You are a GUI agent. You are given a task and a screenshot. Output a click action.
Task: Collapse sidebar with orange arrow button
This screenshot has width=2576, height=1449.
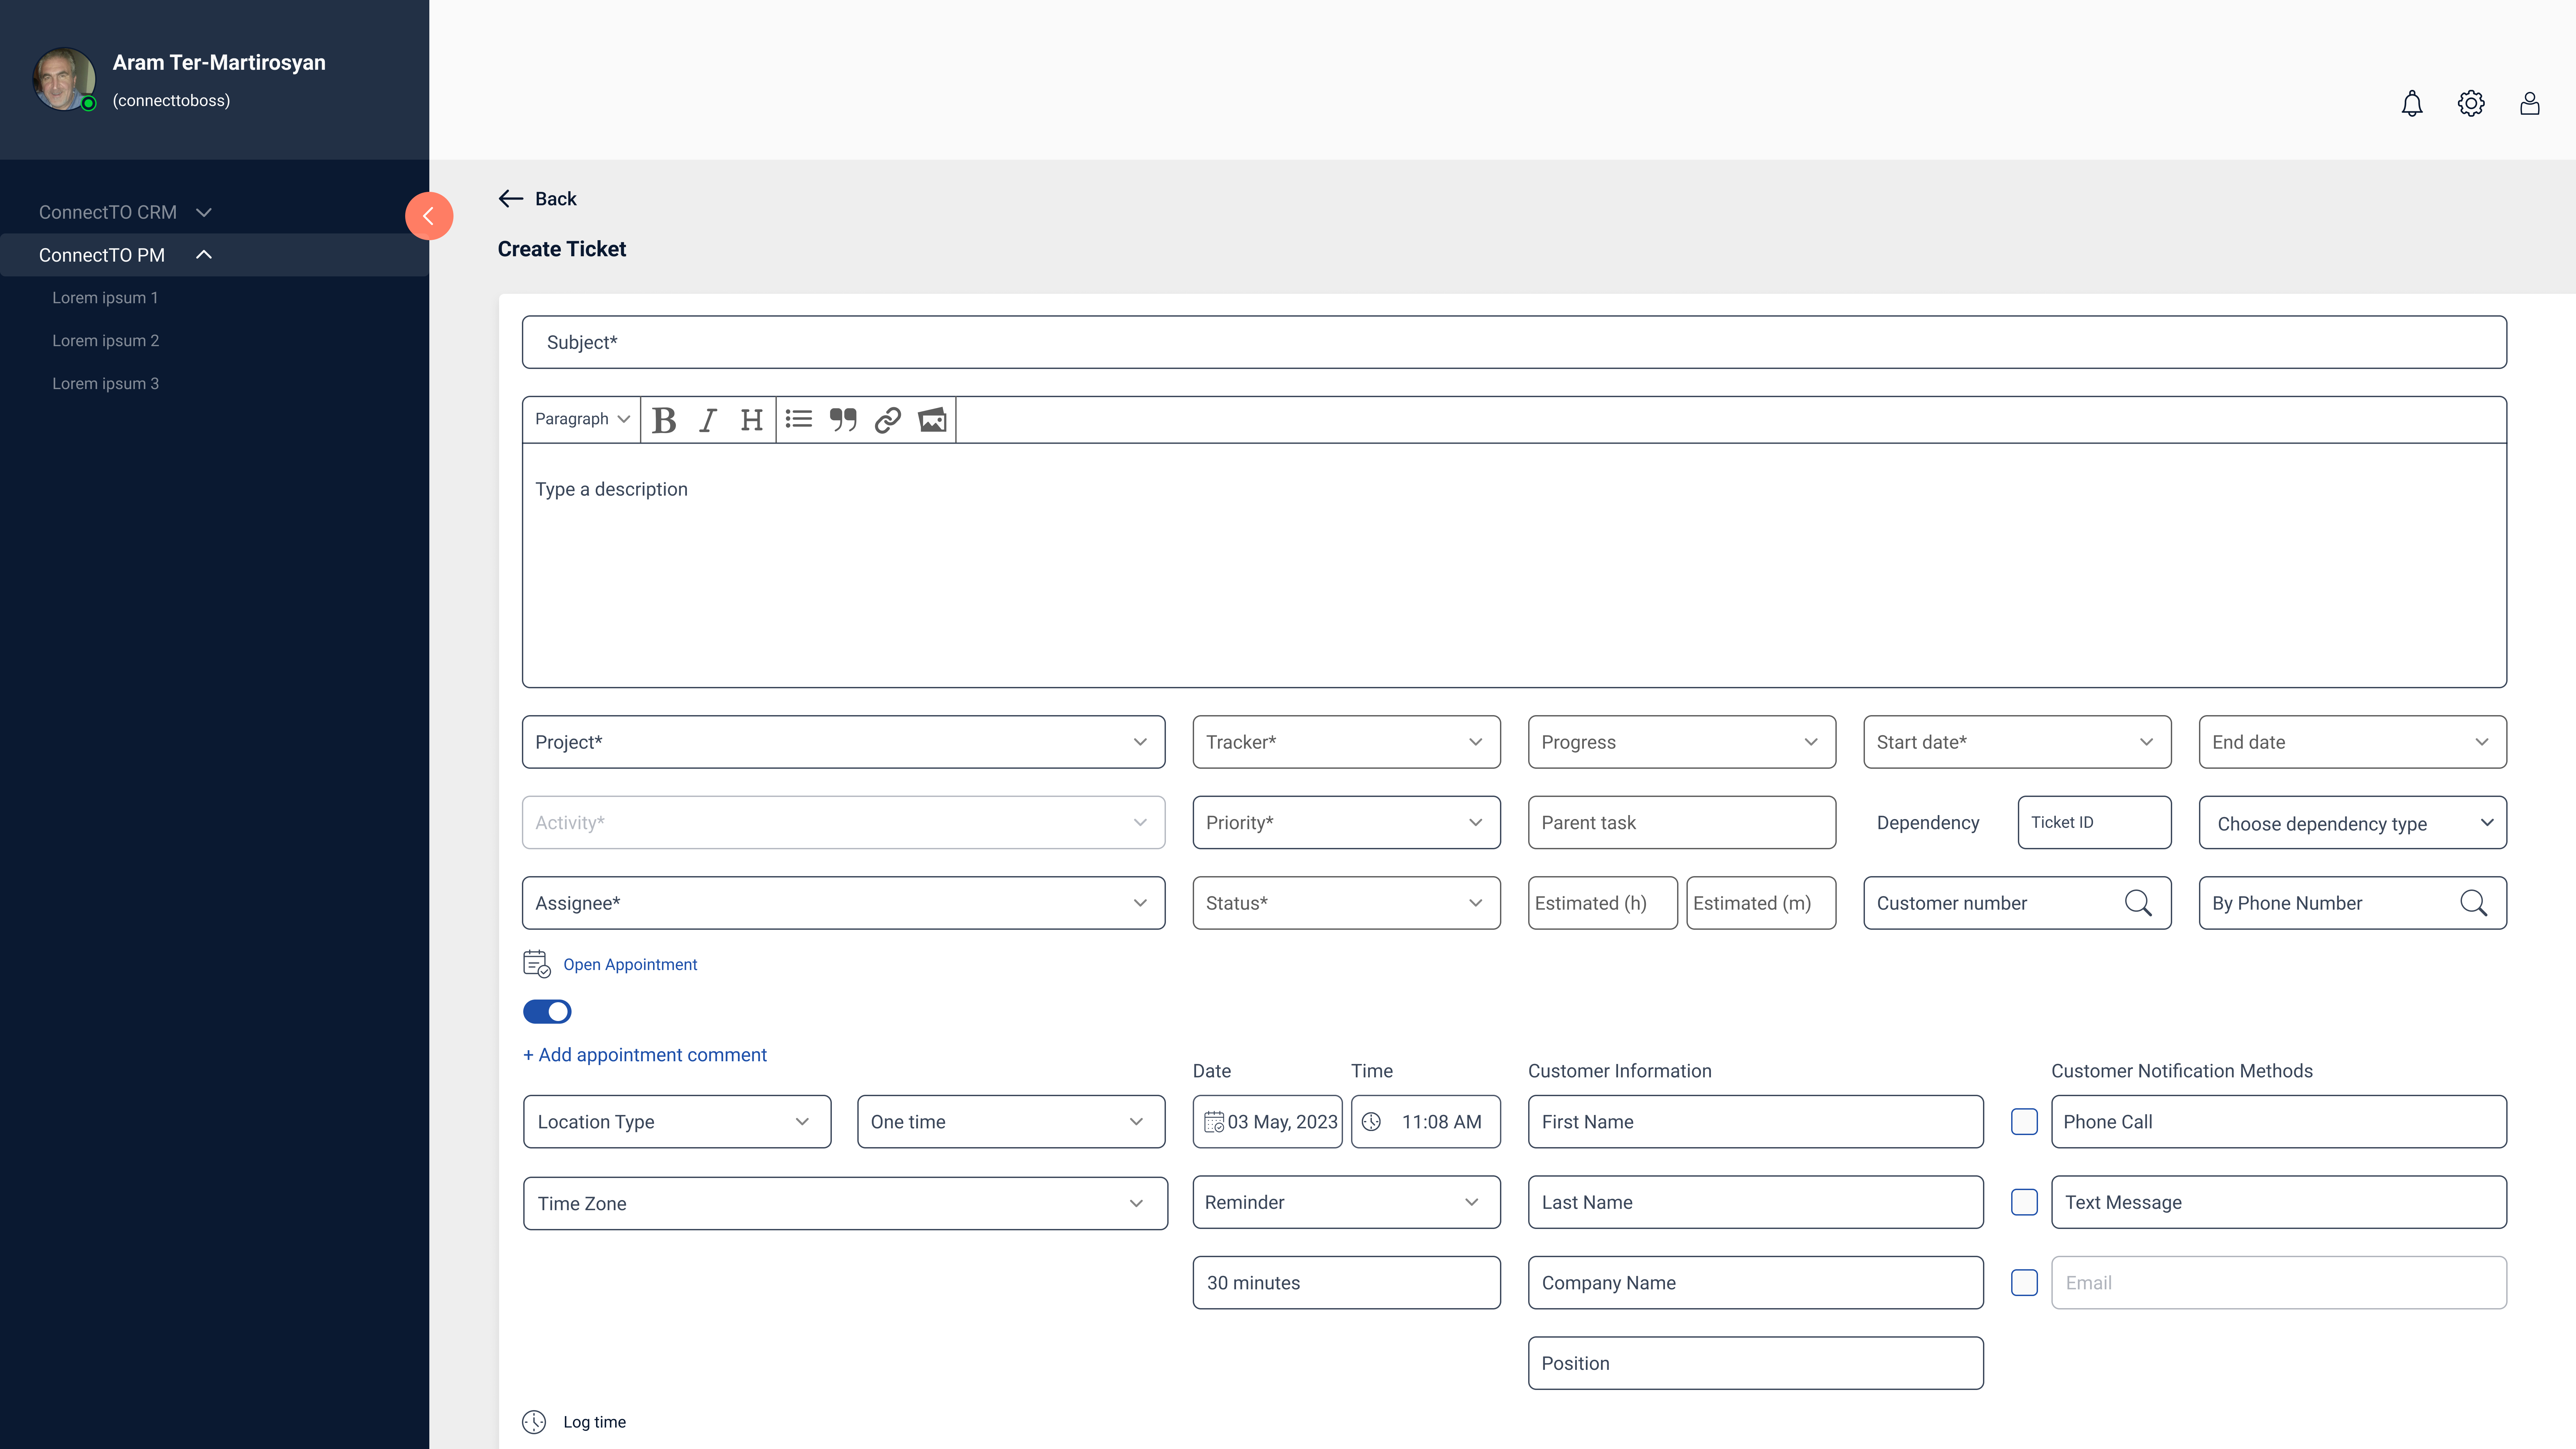(x=429, y=216)
